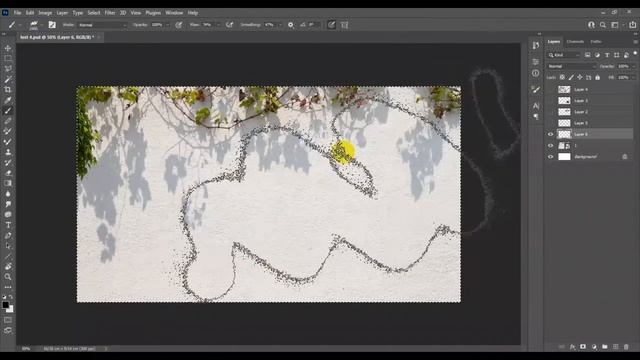640x360 pixels.
Task: Open the Paragraph panel icon
Action: (x=536, y=117)
